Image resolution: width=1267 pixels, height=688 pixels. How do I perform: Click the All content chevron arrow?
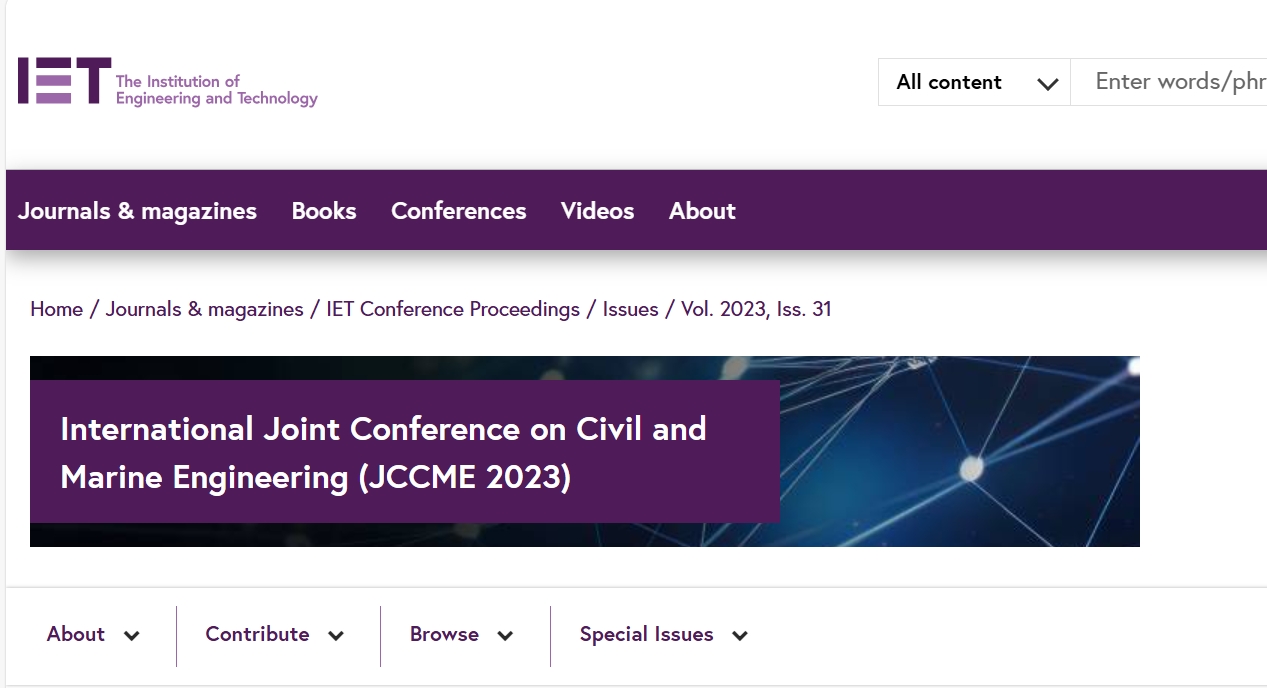tap(1047, 84)
